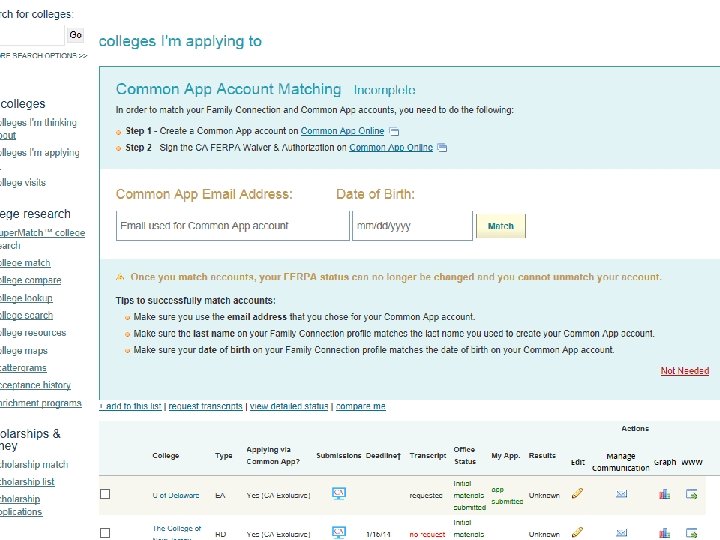
Task: Check The College of New Jersey row checkbox
Action: 105,533
